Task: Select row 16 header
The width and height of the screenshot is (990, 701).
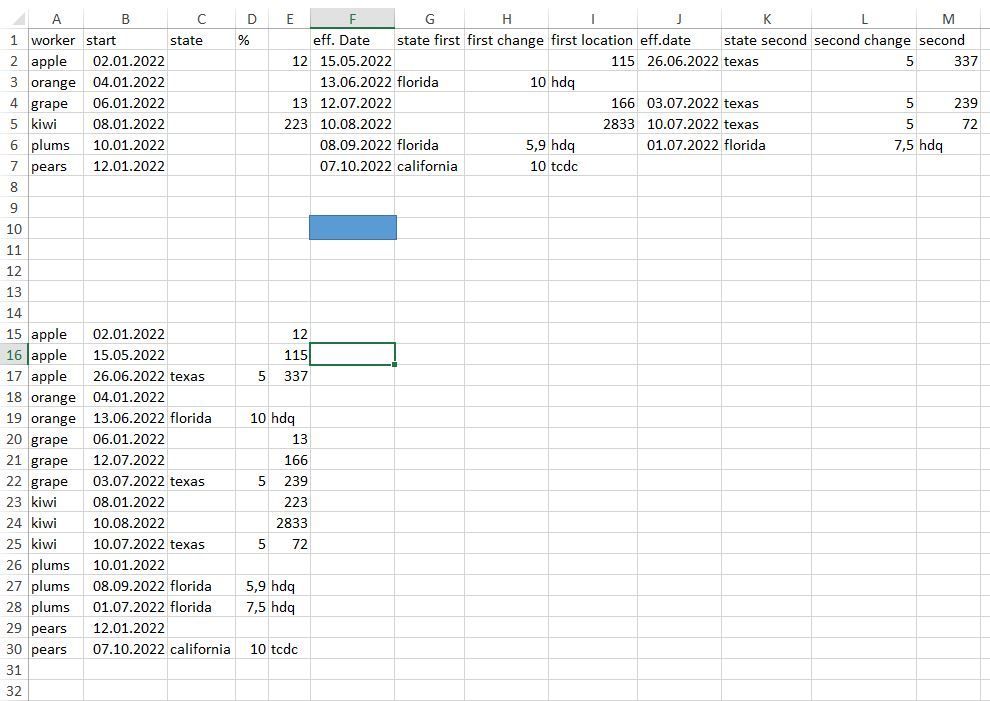Action: coord(14,355)
